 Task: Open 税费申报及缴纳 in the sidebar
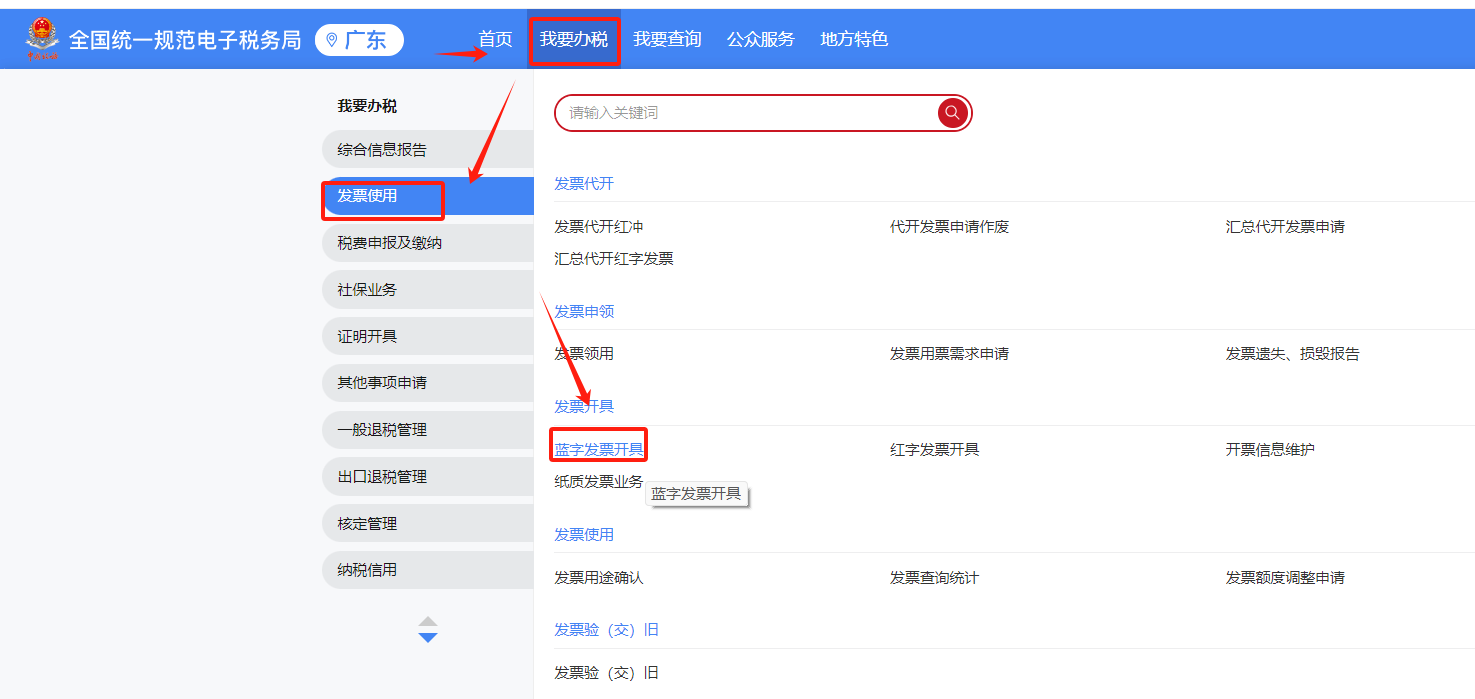pos(428,243)
